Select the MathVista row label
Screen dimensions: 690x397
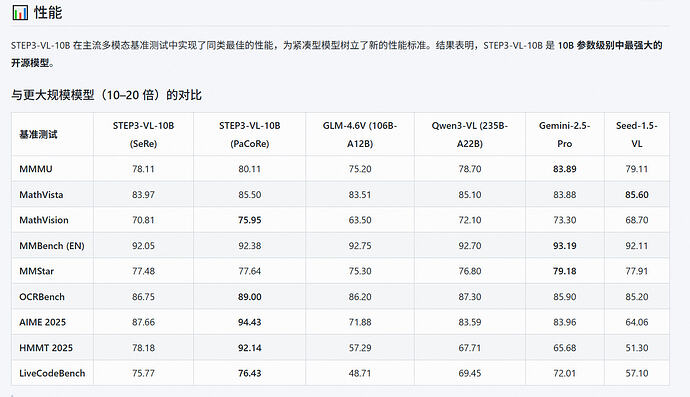[41, 195]
